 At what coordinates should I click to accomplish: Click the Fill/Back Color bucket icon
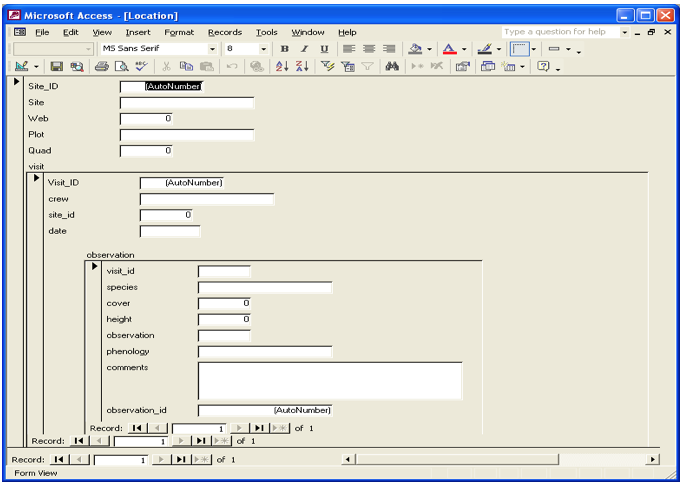[x=415, y=49]
